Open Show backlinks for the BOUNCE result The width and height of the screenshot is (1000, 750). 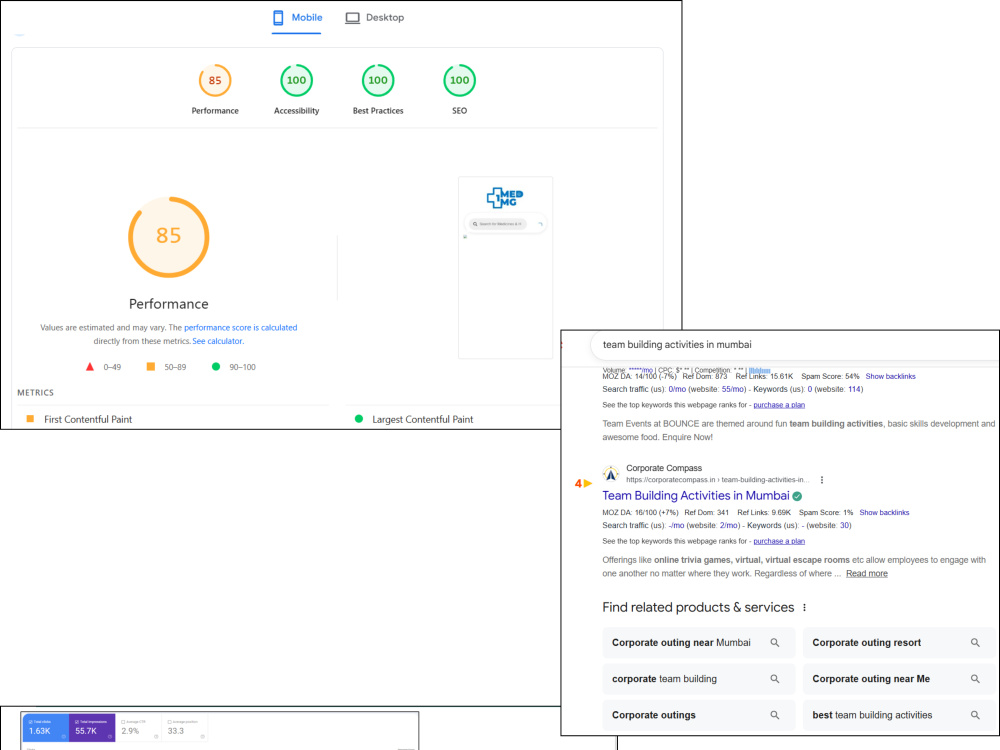tap(890, 376)
